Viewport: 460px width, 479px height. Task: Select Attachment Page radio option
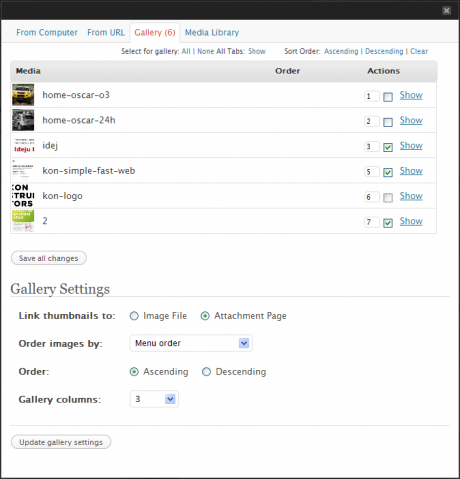205,316
